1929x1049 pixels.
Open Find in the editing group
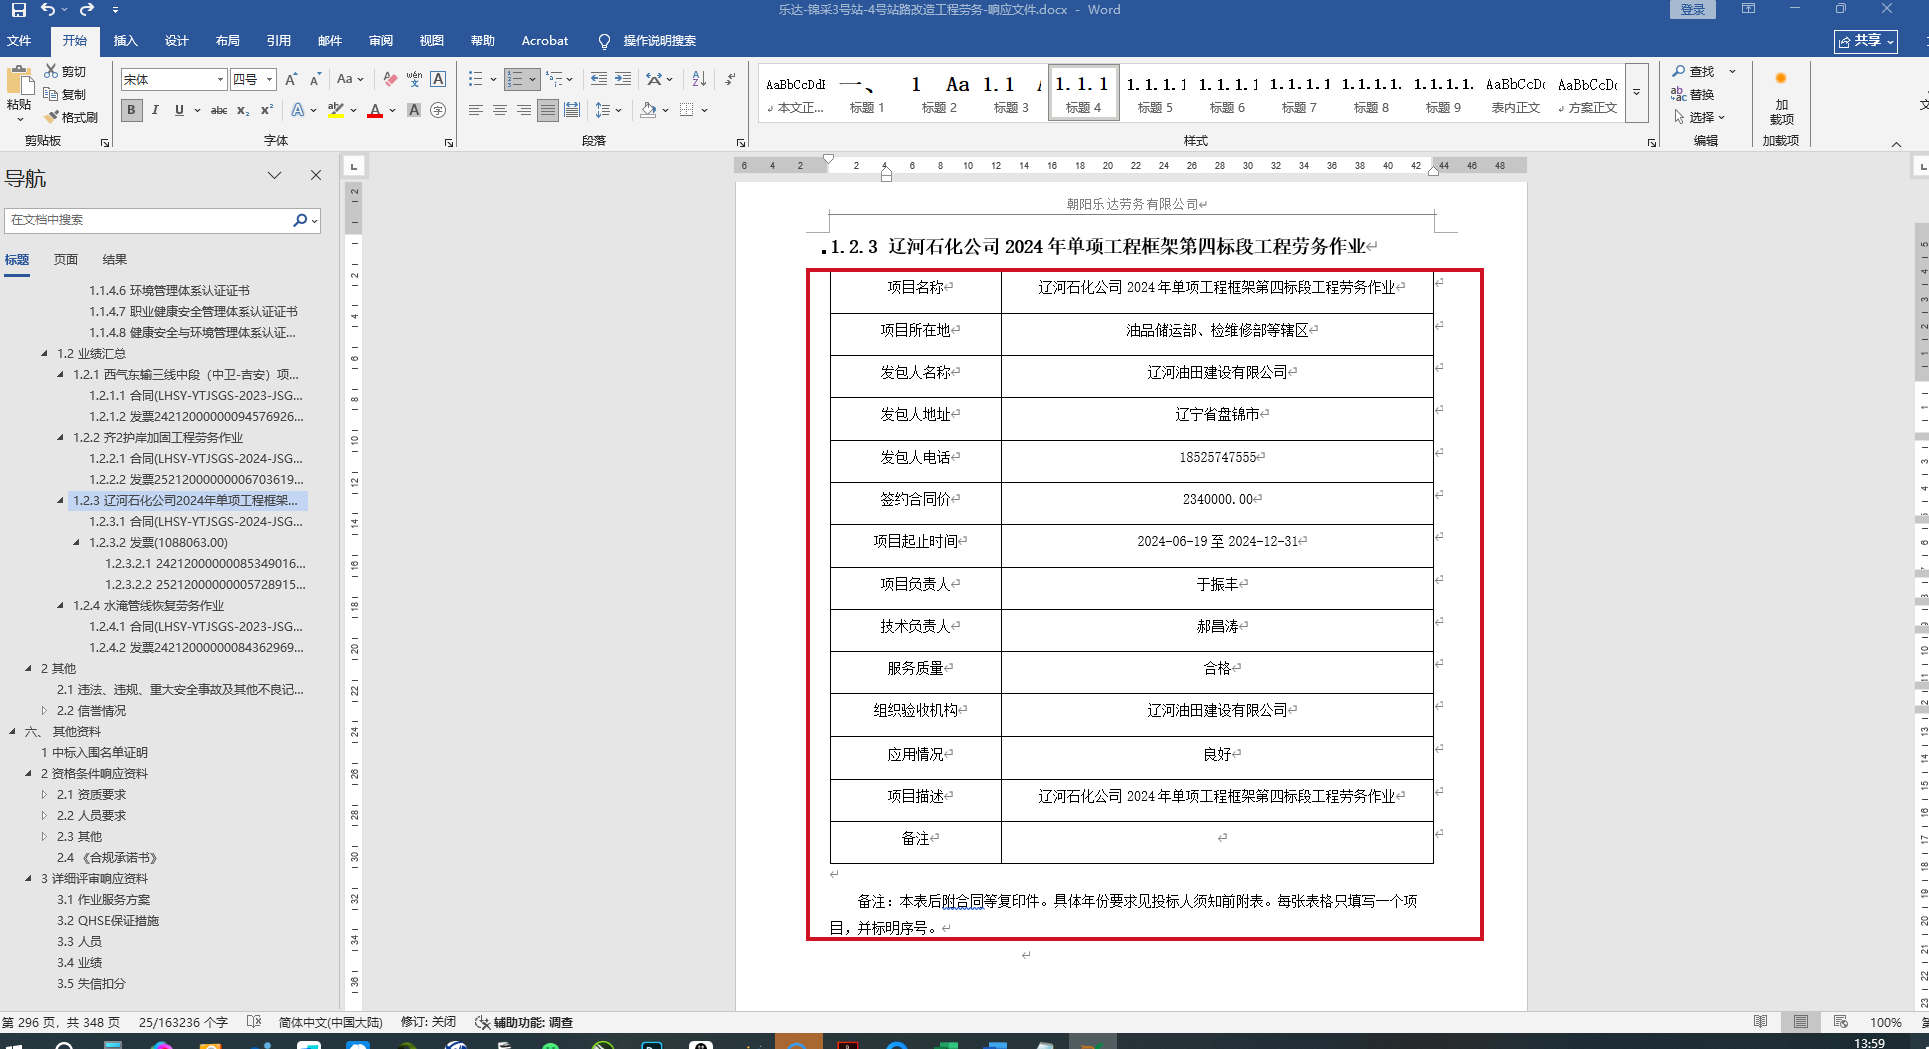tap(1693, 71)
